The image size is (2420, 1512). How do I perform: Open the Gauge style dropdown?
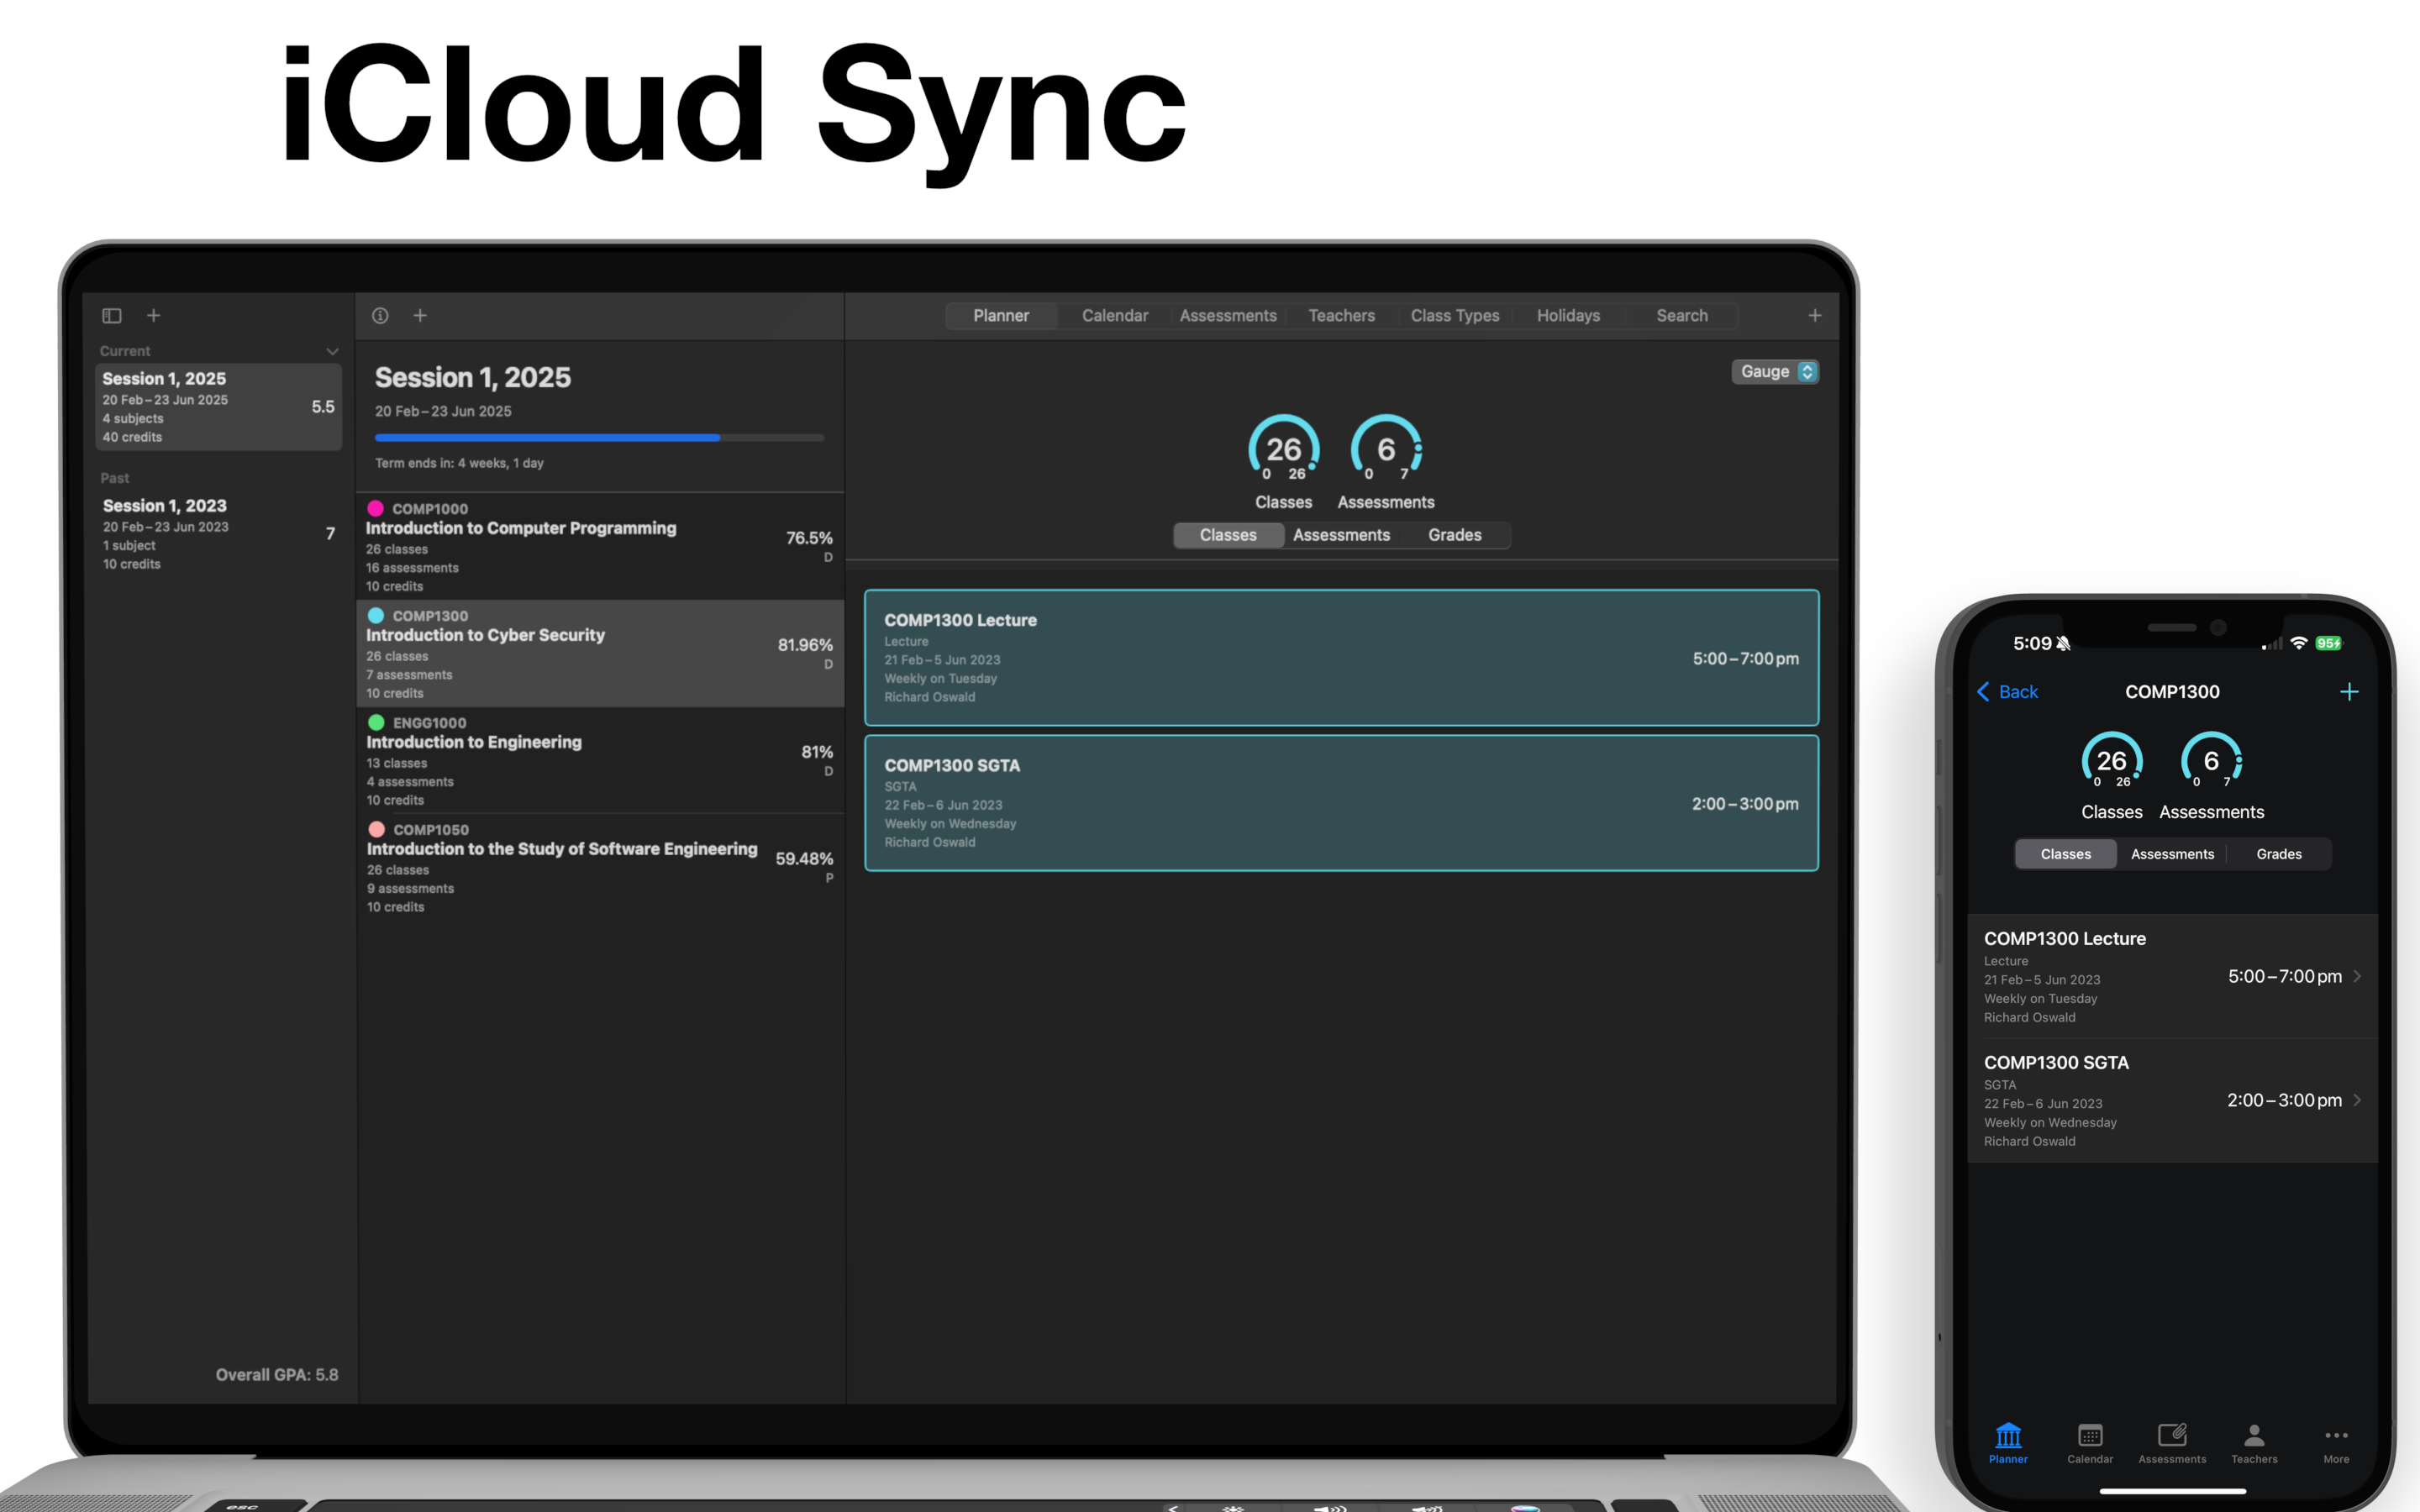point(1775,372)
